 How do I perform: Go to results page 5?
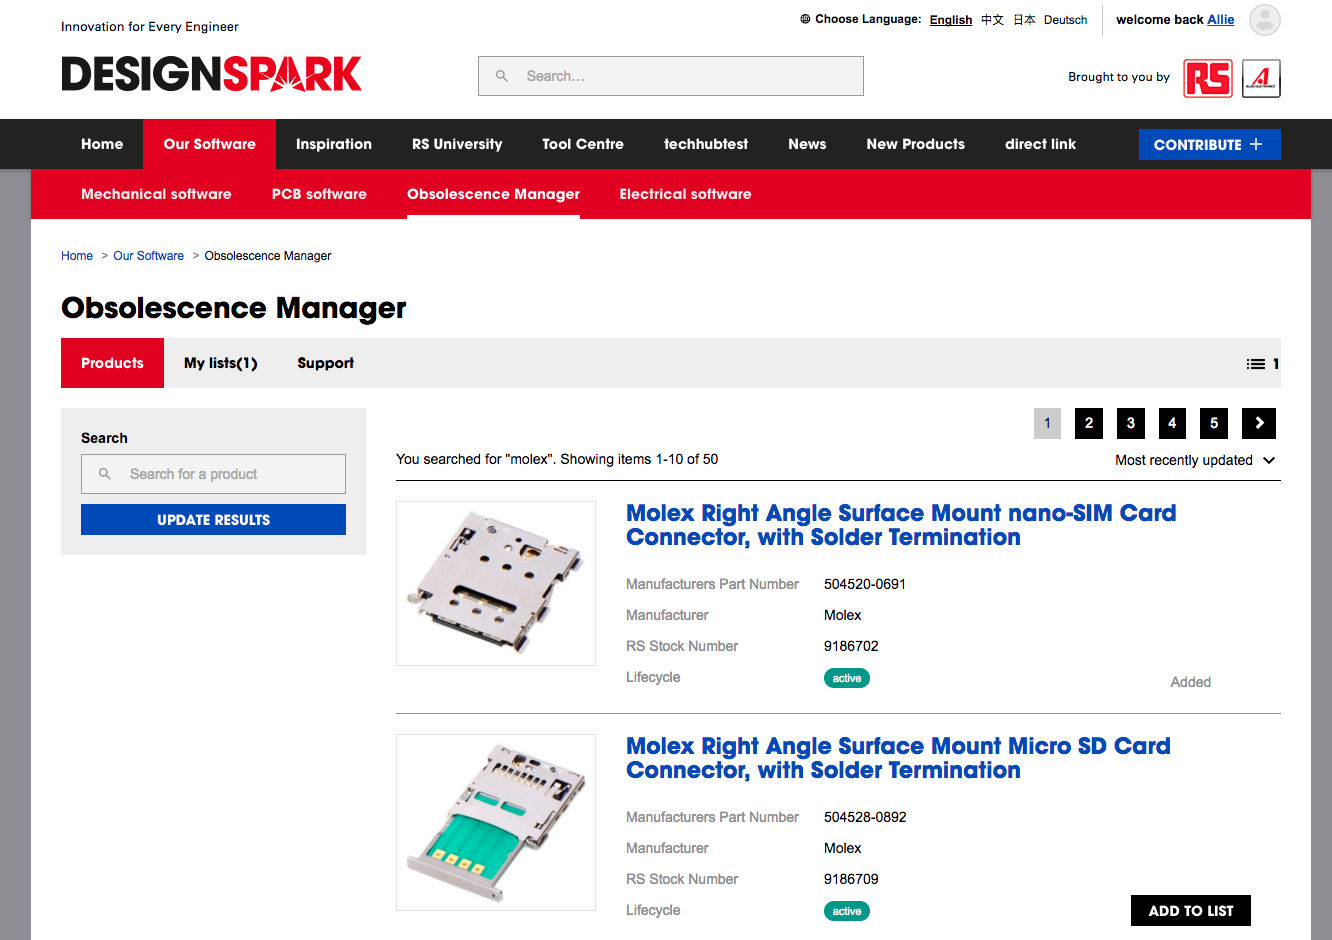[1214, 423]
